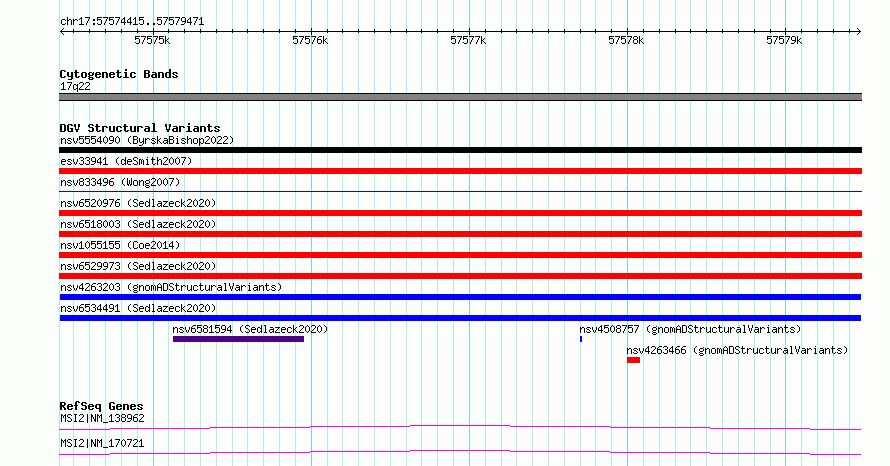
Task: Click the nsv6581594 (Sedlazeck2020) label
Action: click(x=250, y=329)
